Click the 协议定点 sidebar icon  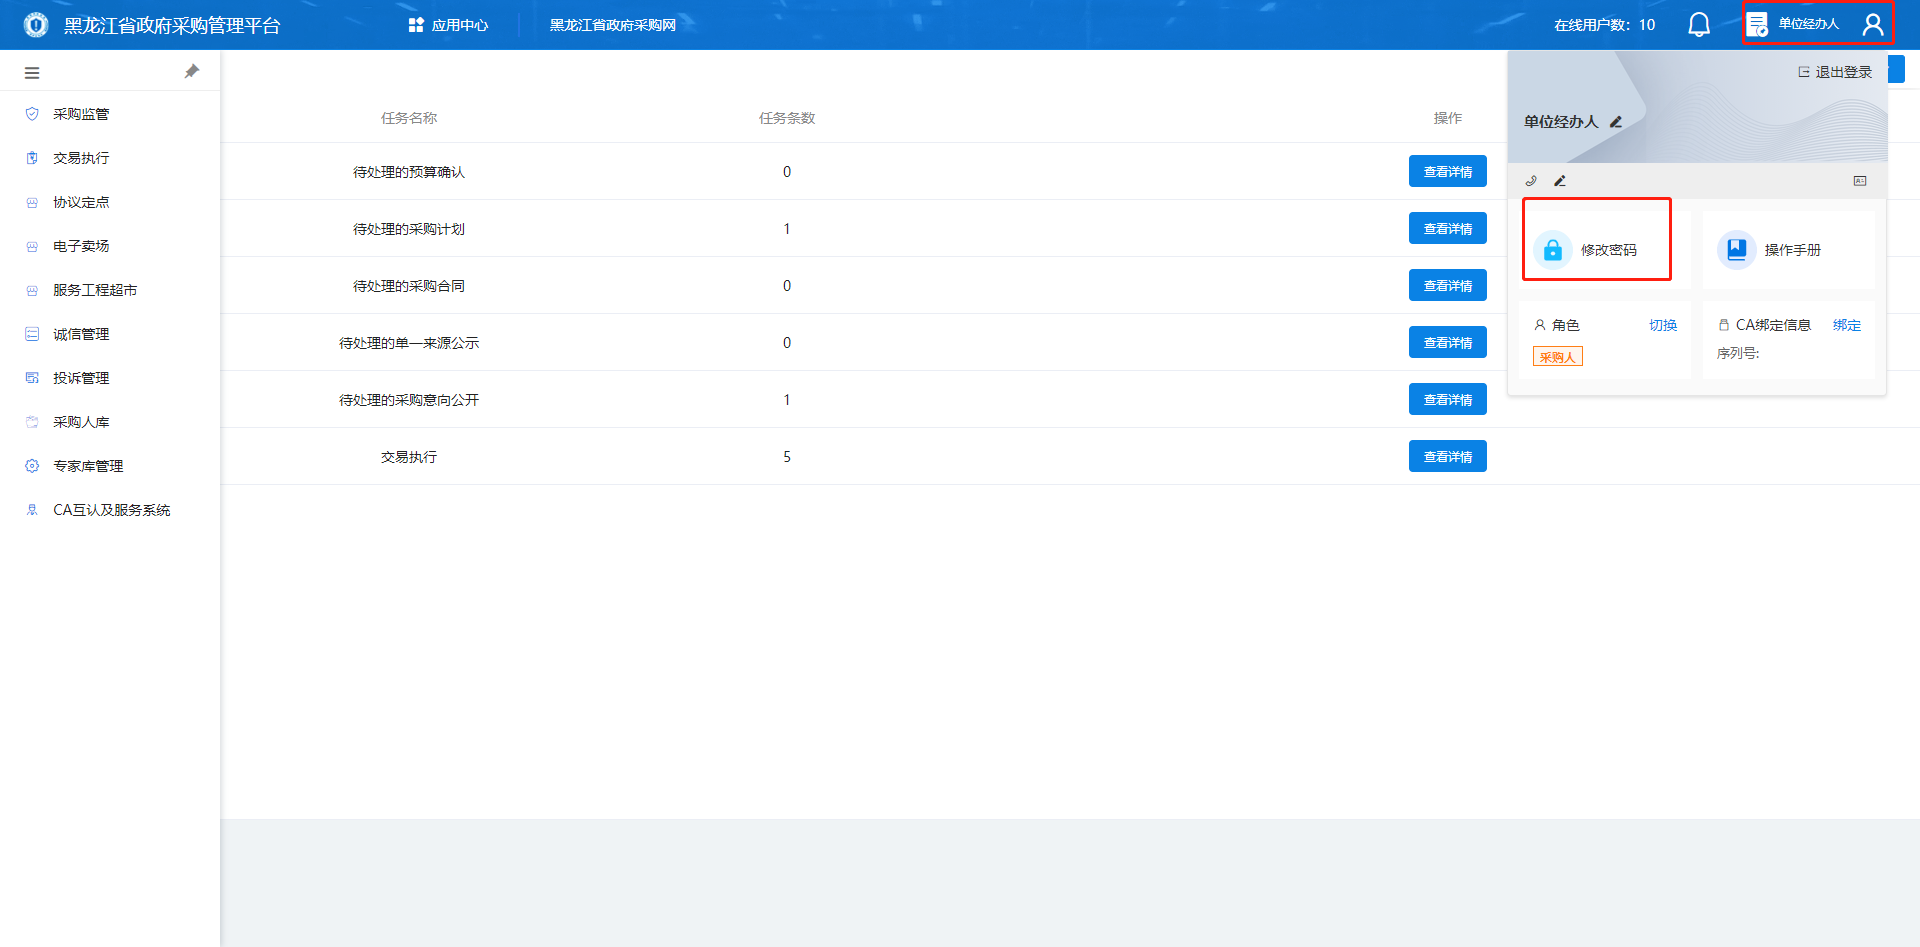click(32, 202)
